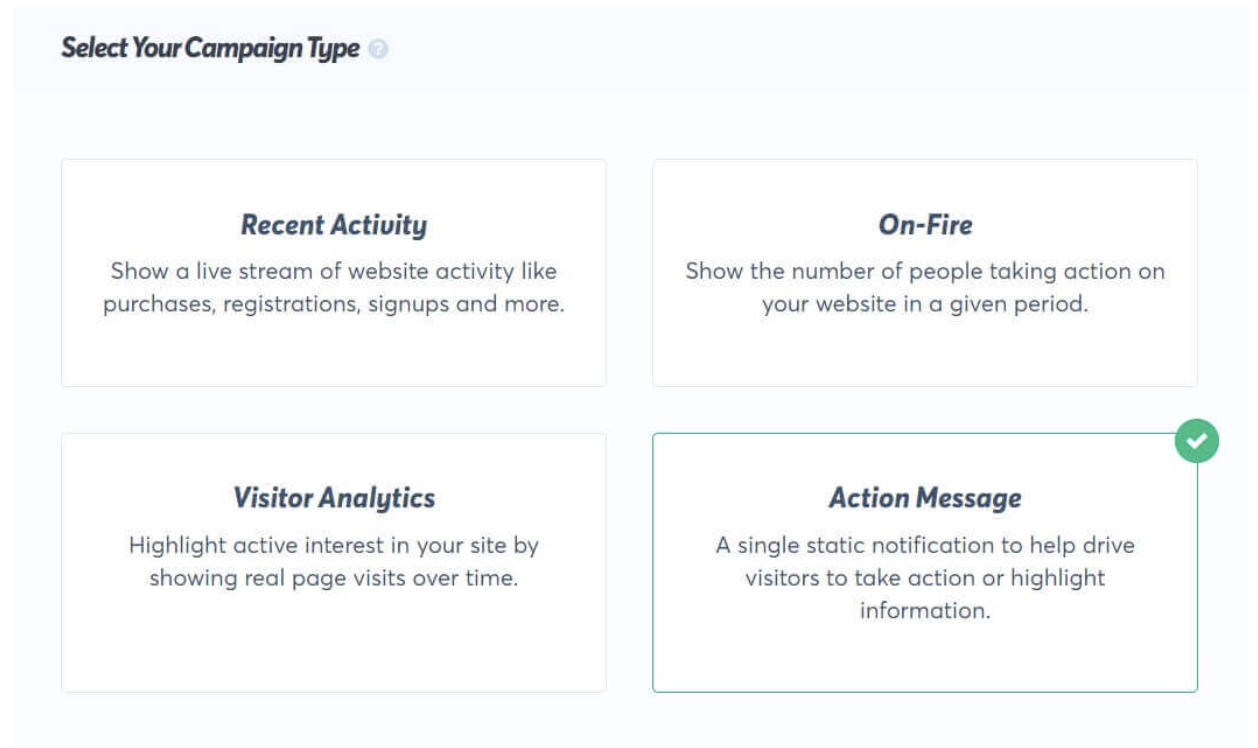Click the word 'information.' in Action Message card
1258x748 pixels.
point(925,610)
